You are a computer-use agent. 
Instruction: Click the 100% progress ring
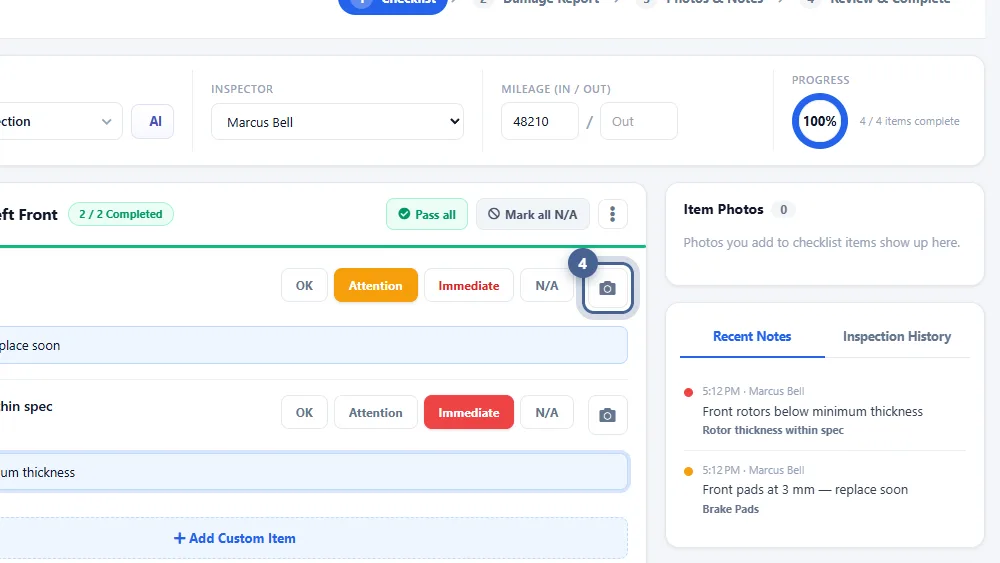(x=820, y=121)
